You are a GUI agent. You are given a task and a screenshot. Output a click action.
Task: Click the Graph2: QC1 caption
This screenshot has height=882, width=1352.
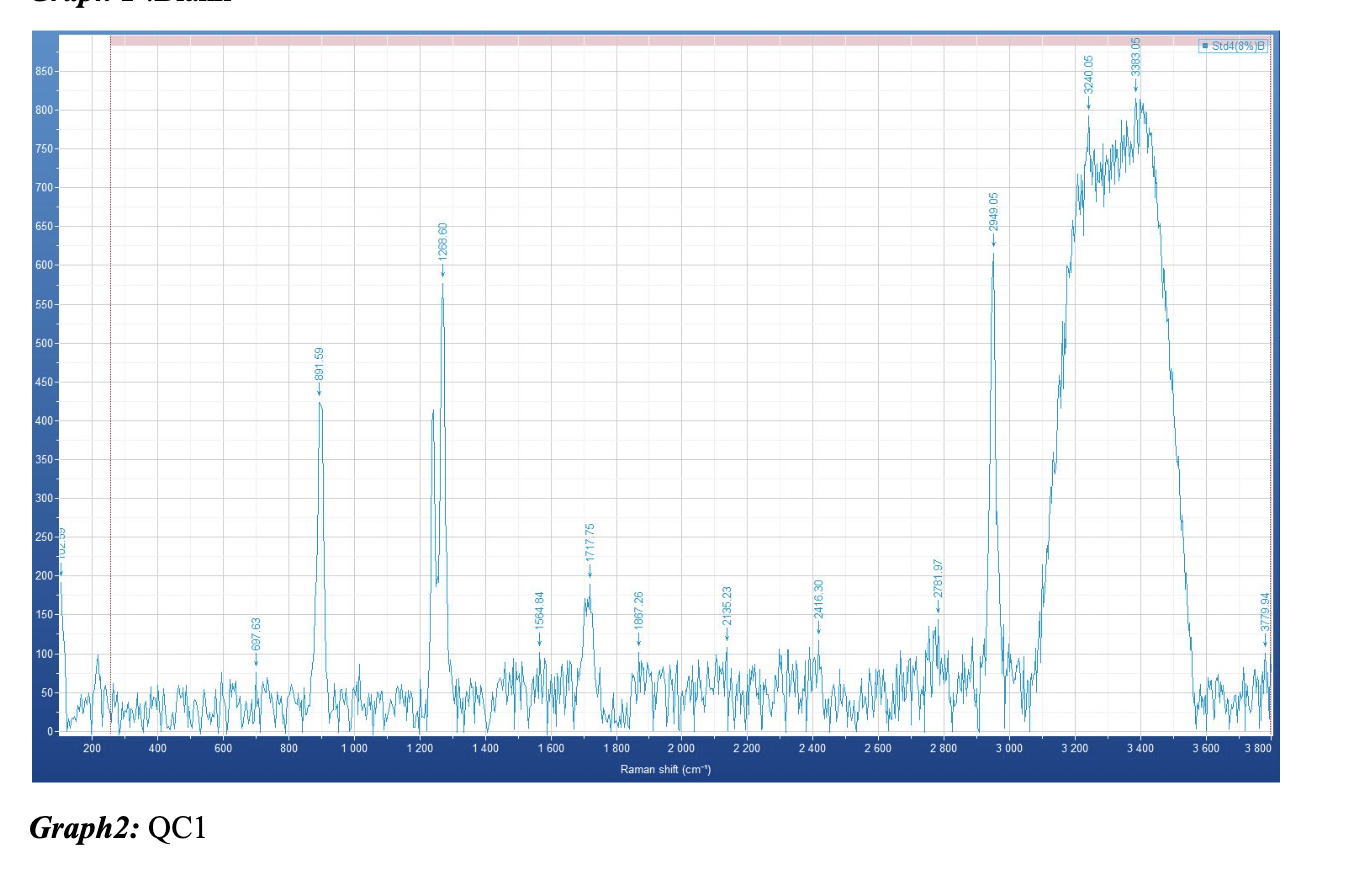[x=118, y=829]
